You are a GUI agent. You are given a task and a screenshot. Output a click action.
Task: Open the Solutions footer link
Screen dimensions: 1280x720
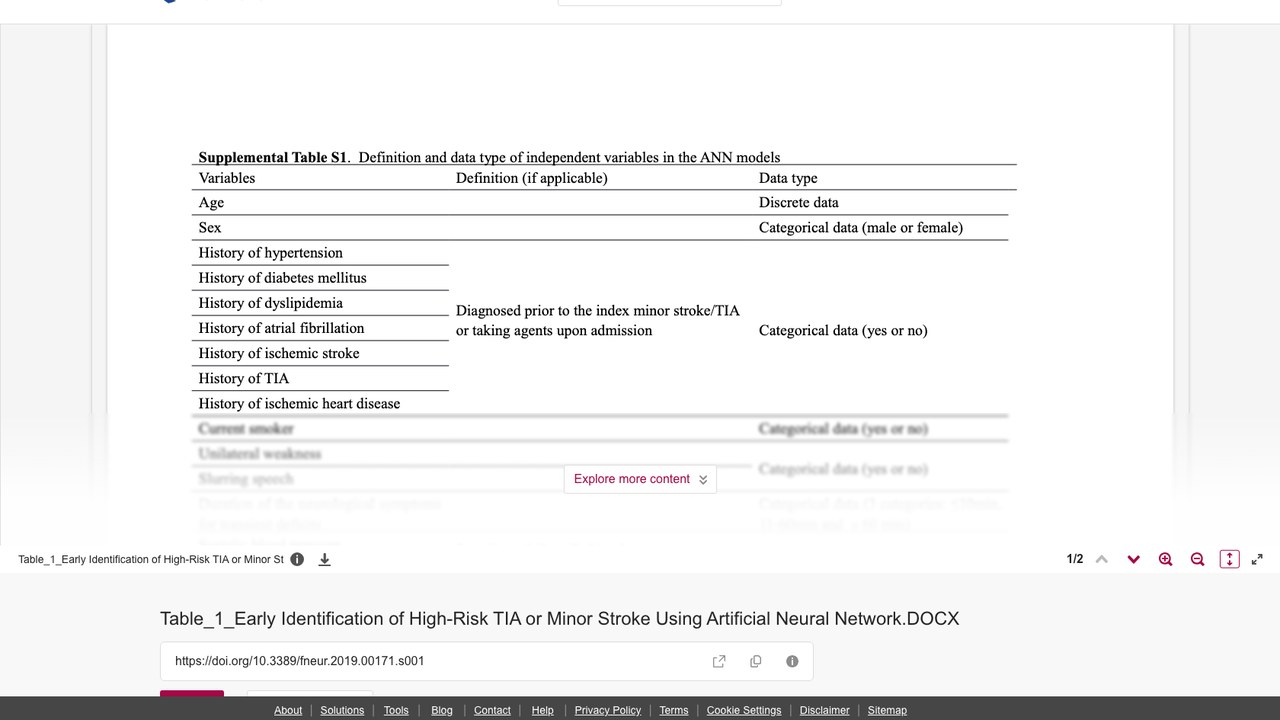(342, 710)
